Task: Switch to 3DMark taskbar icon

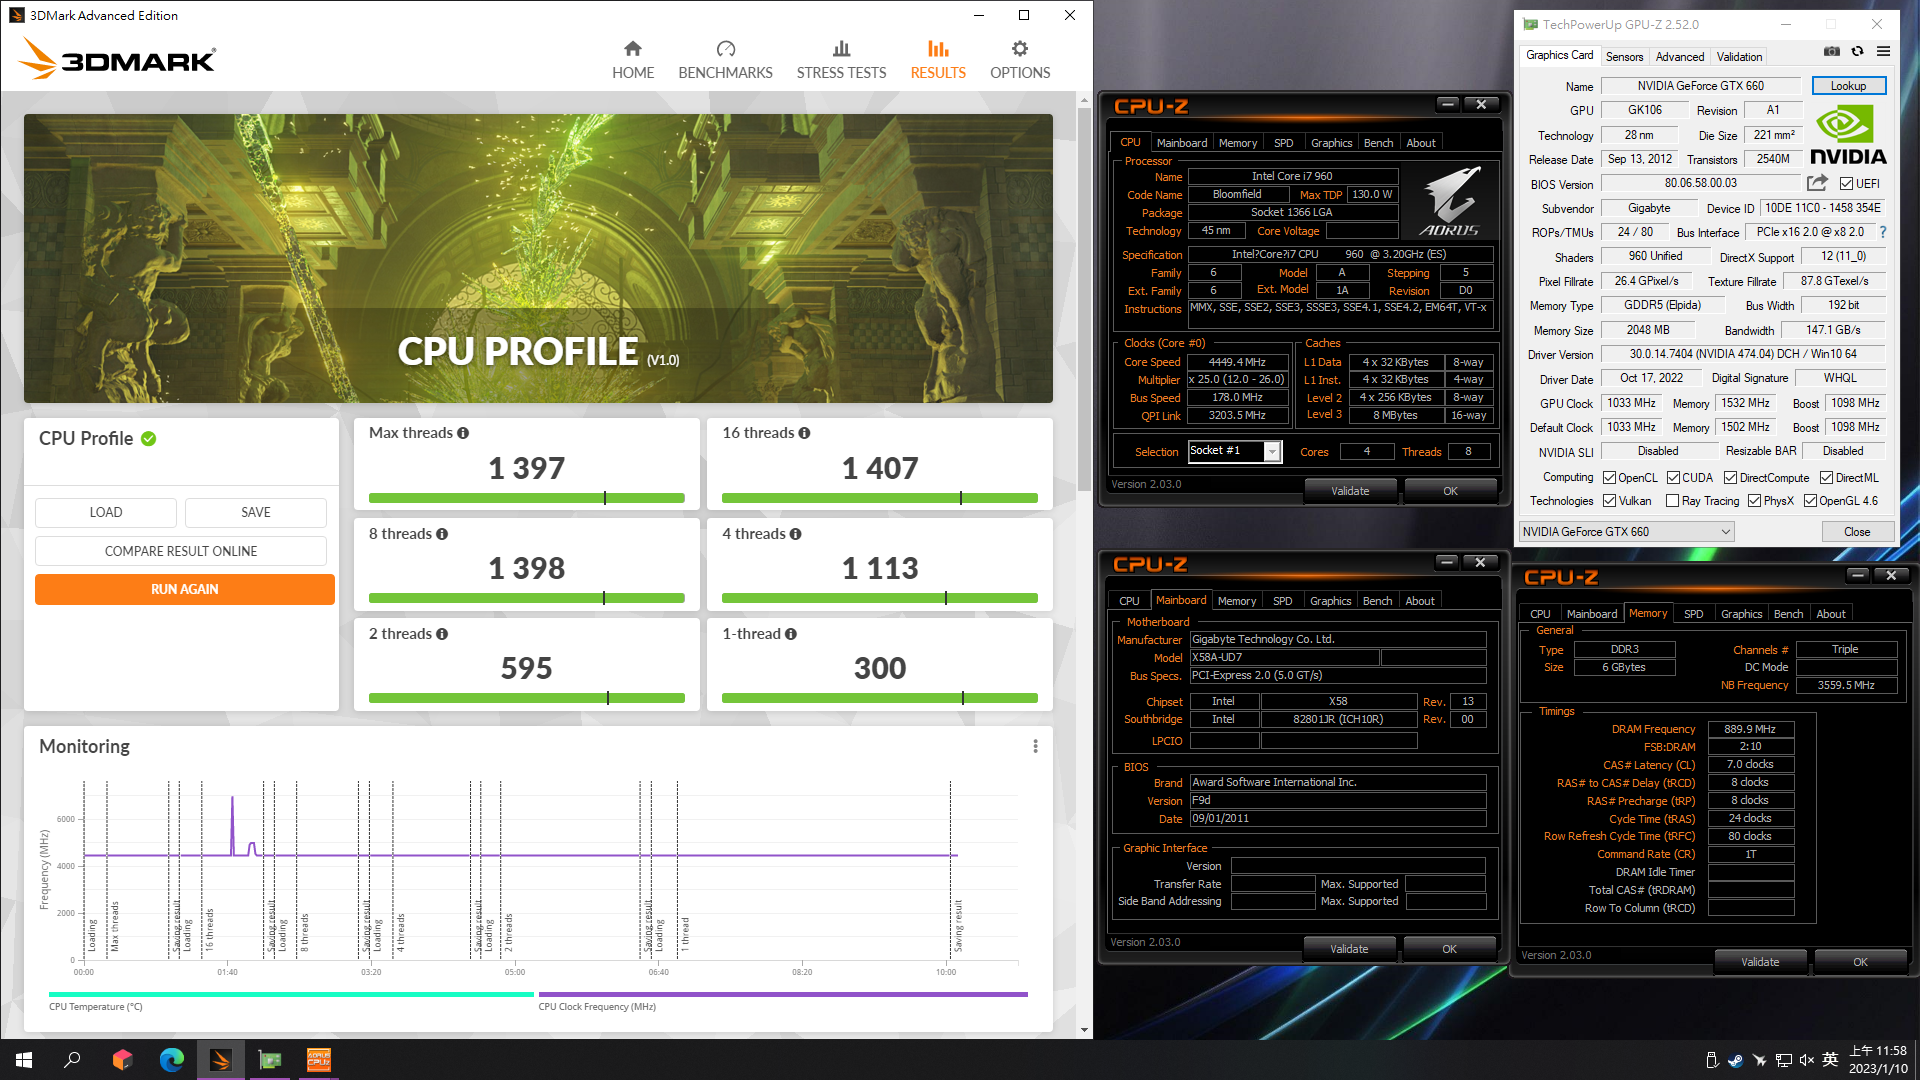Action: (x=221, y=1060)
